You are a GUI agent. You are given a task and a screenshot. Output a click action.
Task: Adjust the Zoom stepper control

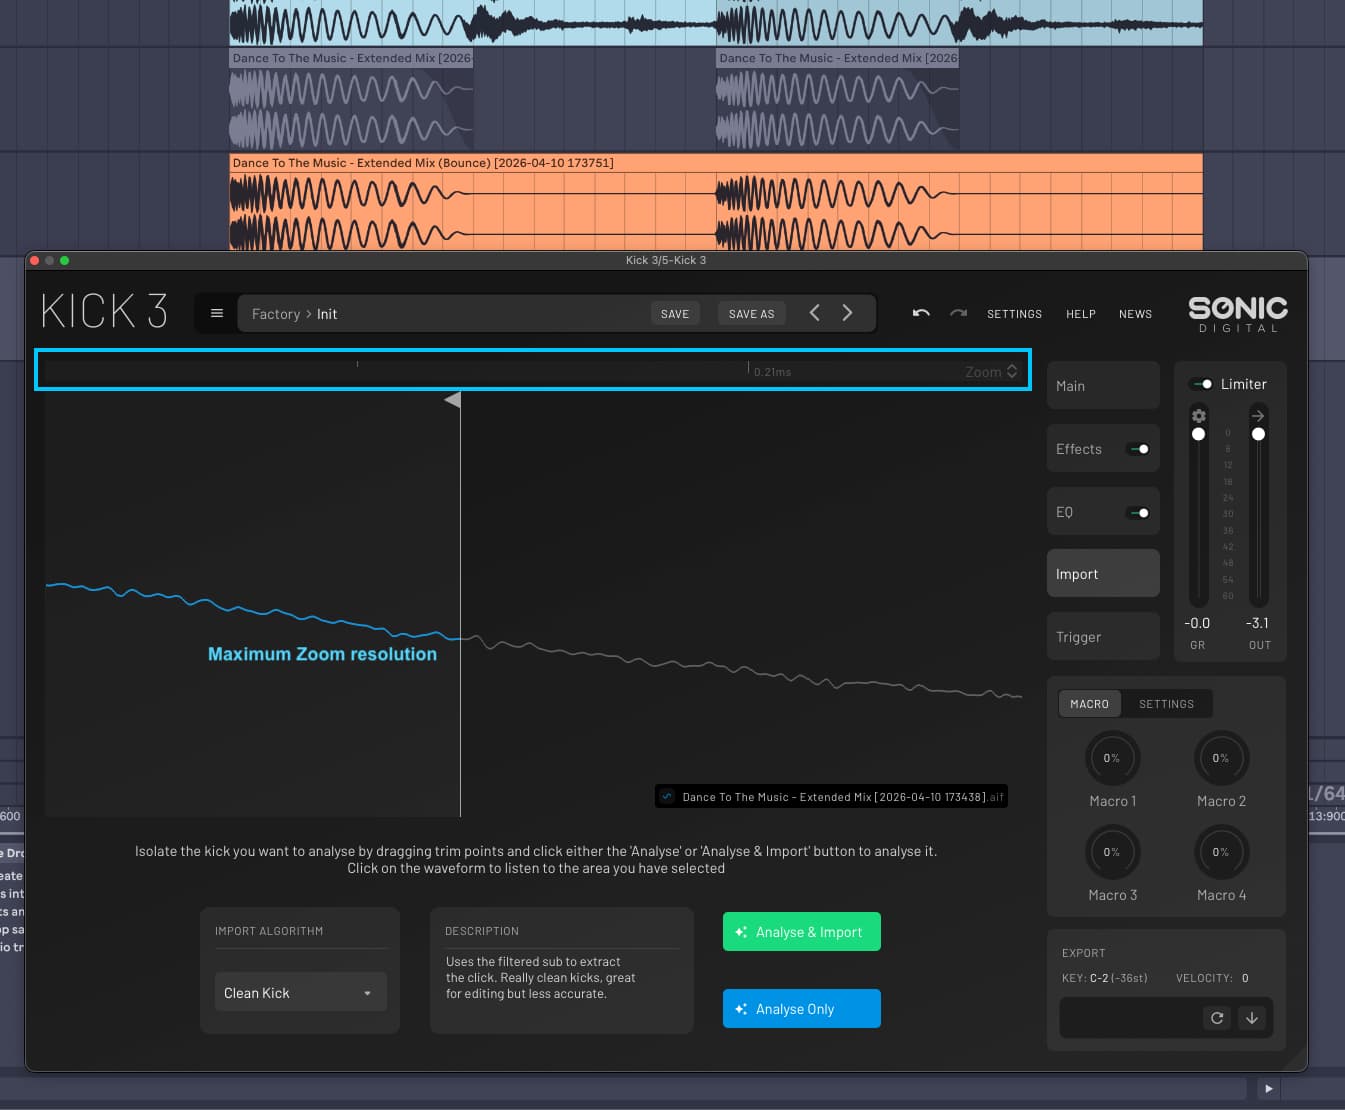(1012, 372)
